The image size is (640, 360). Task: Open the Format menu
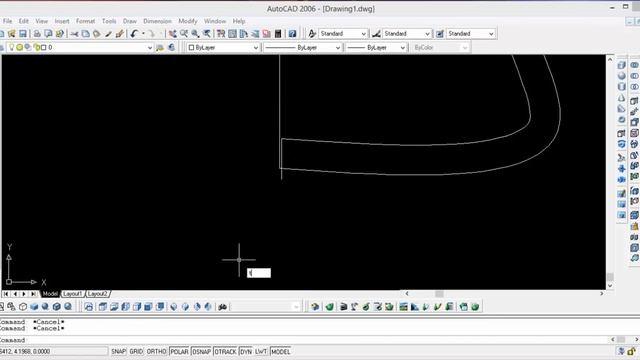85,21
